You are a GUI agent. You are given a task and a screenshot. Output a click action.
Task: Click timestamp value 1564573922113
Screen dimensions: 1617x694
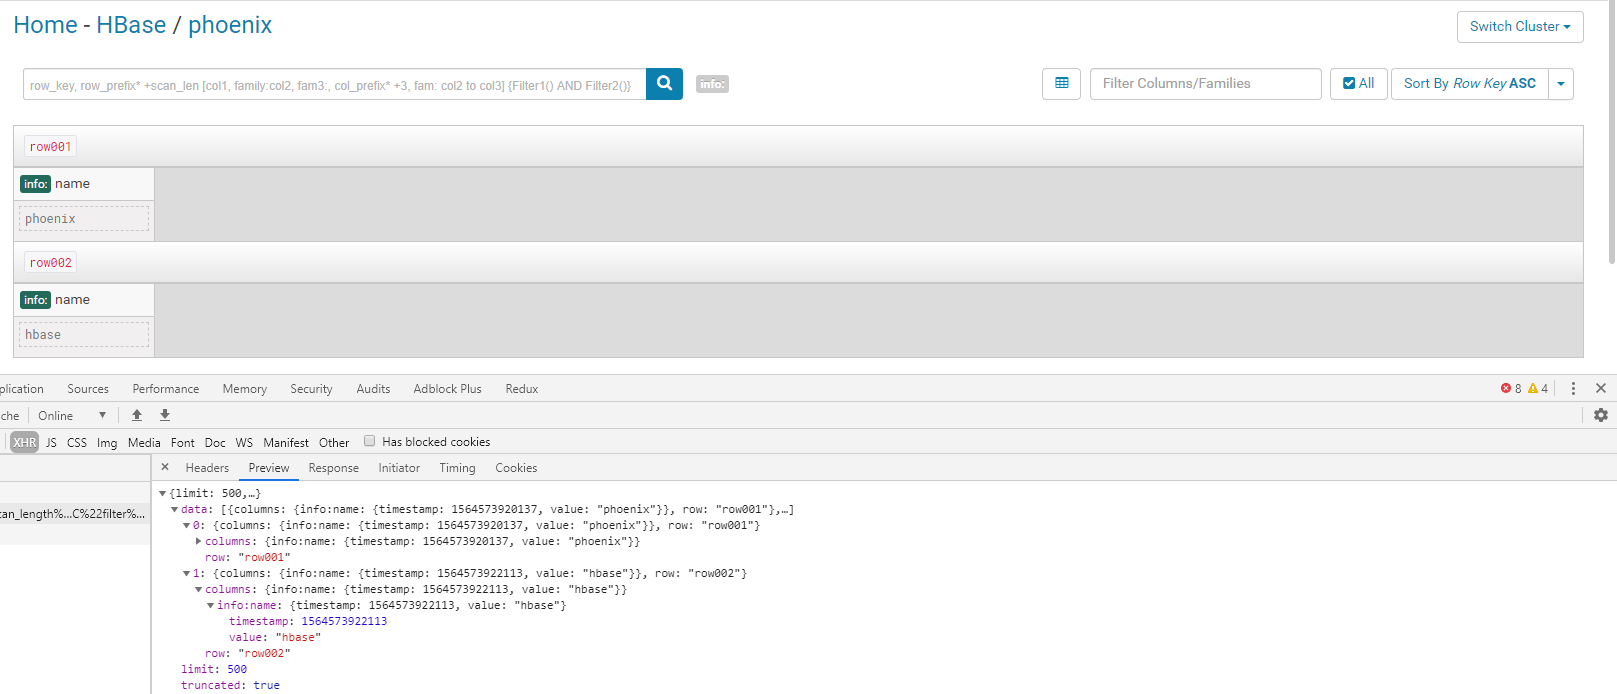click(344, 621)
